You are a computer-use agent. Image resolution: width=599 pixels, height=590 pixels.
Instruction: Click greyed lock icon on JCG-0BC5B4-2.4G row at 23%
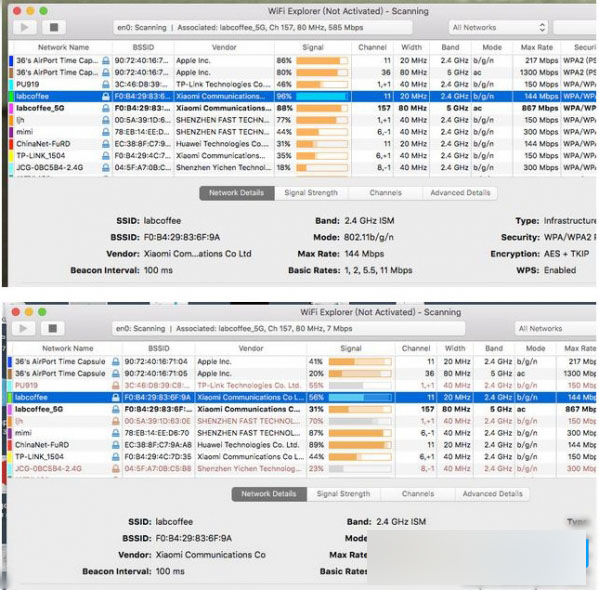tap(115, 469)
